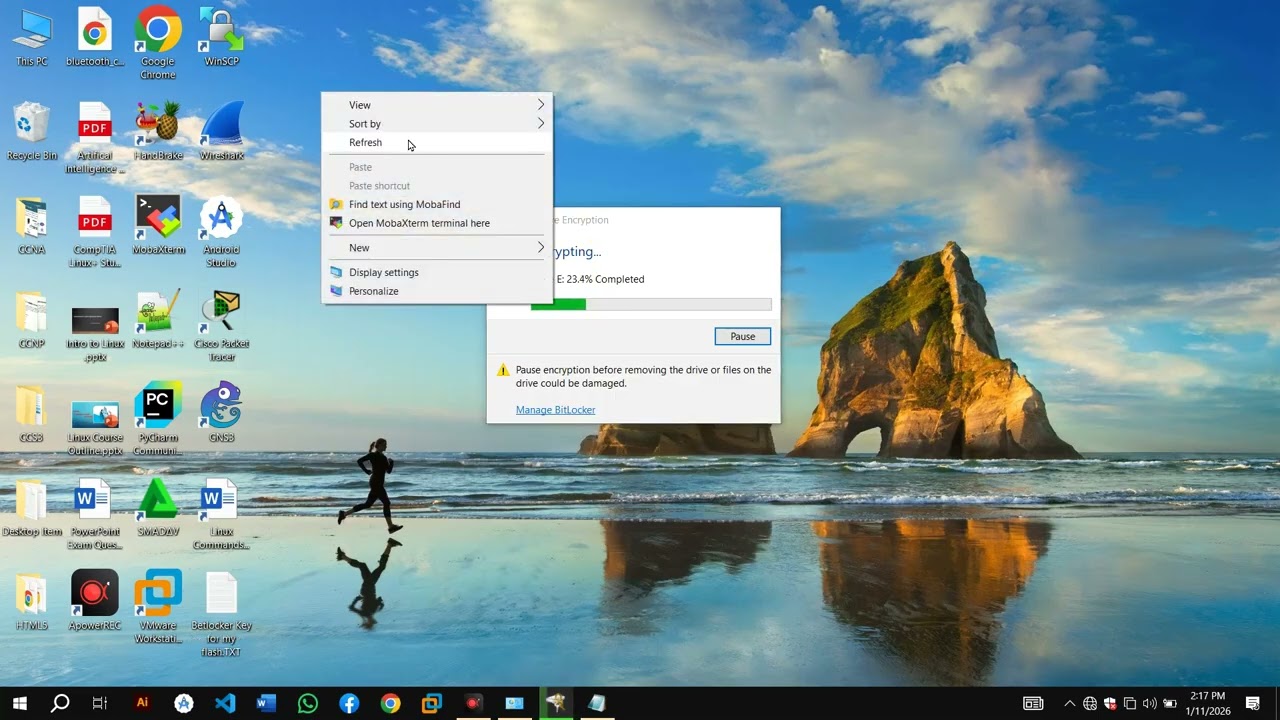The image size is (1280, 720).
Task: Select Linux Course Outline.pptx file
Action: coord(95,428)
